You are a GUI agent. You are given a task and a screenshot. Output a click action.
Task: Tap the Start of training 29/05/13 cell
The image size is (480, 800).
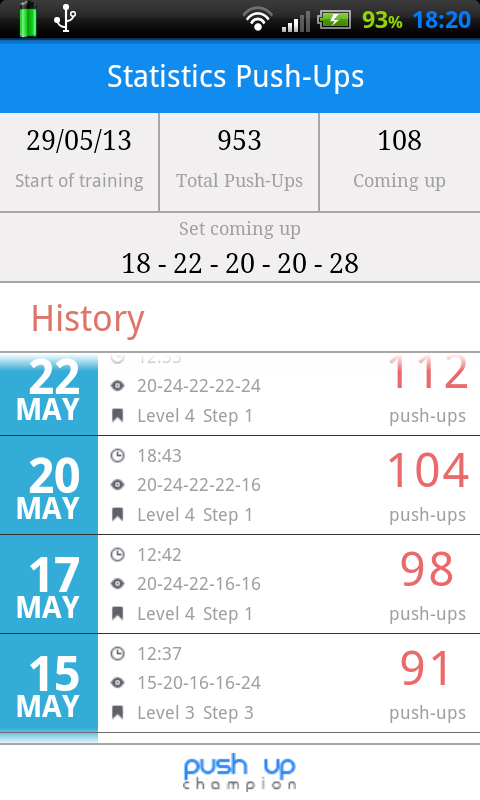[79, 162]
